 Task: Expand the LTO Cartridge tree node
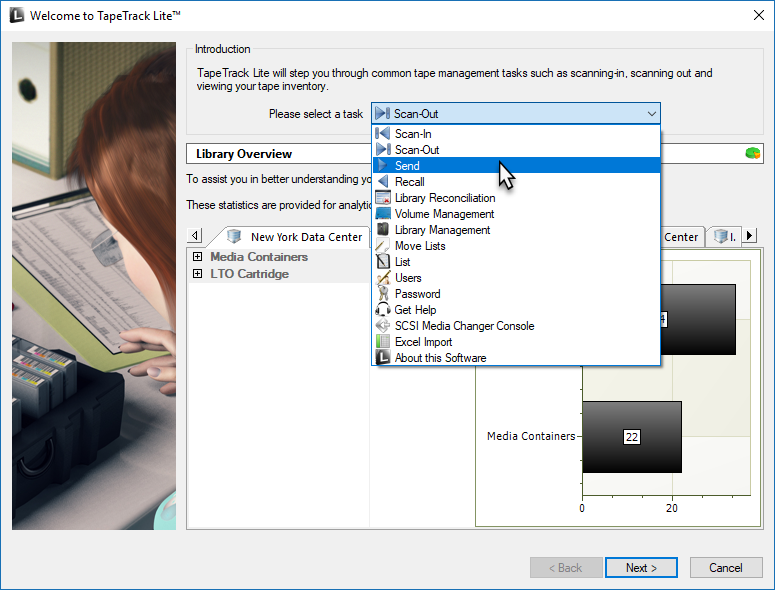coord(197,273)
